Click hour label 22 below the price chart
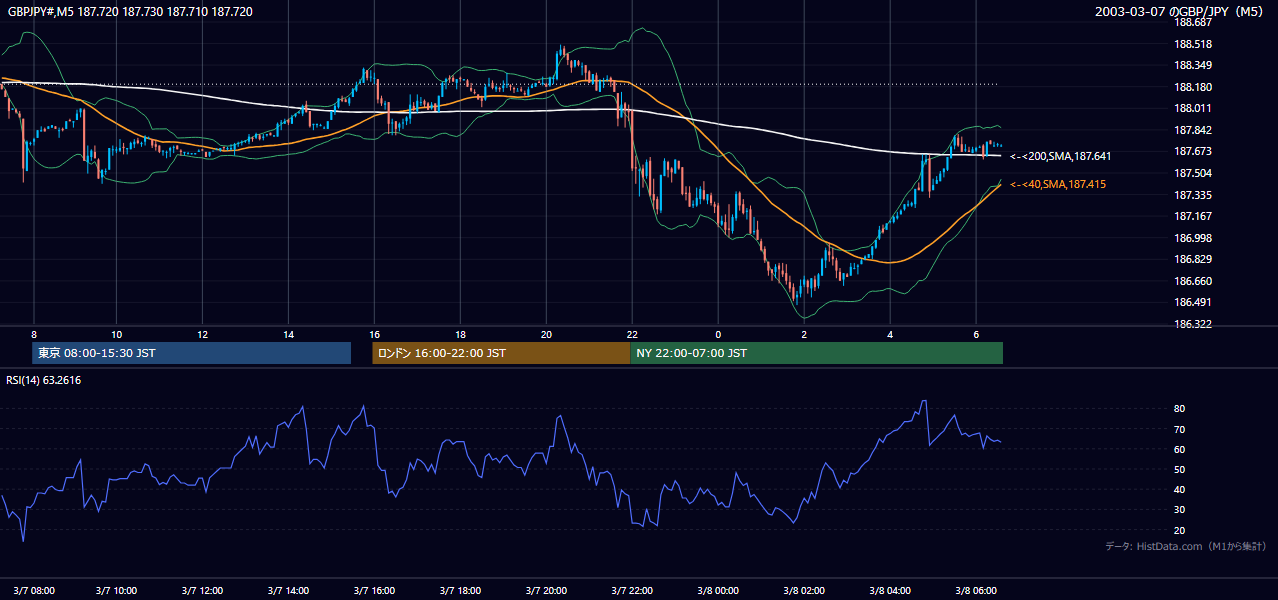 point(632,334)
